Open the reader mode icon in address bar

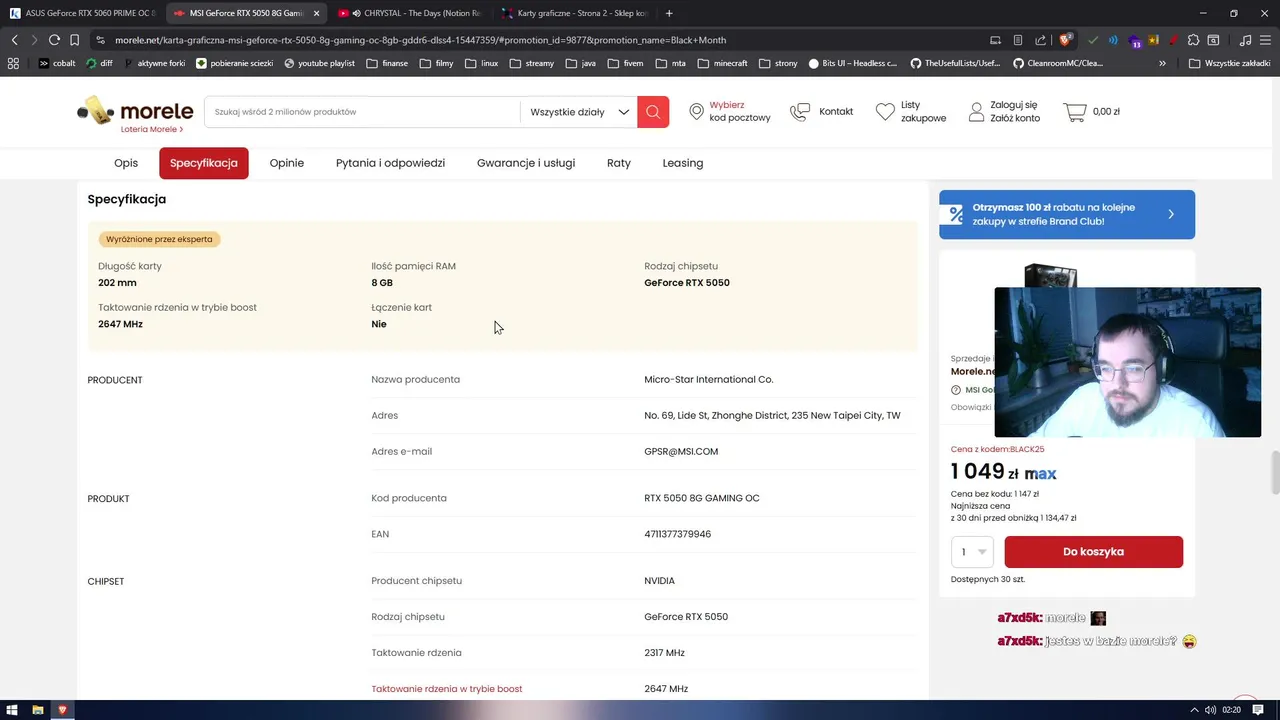coord(1018,40)
